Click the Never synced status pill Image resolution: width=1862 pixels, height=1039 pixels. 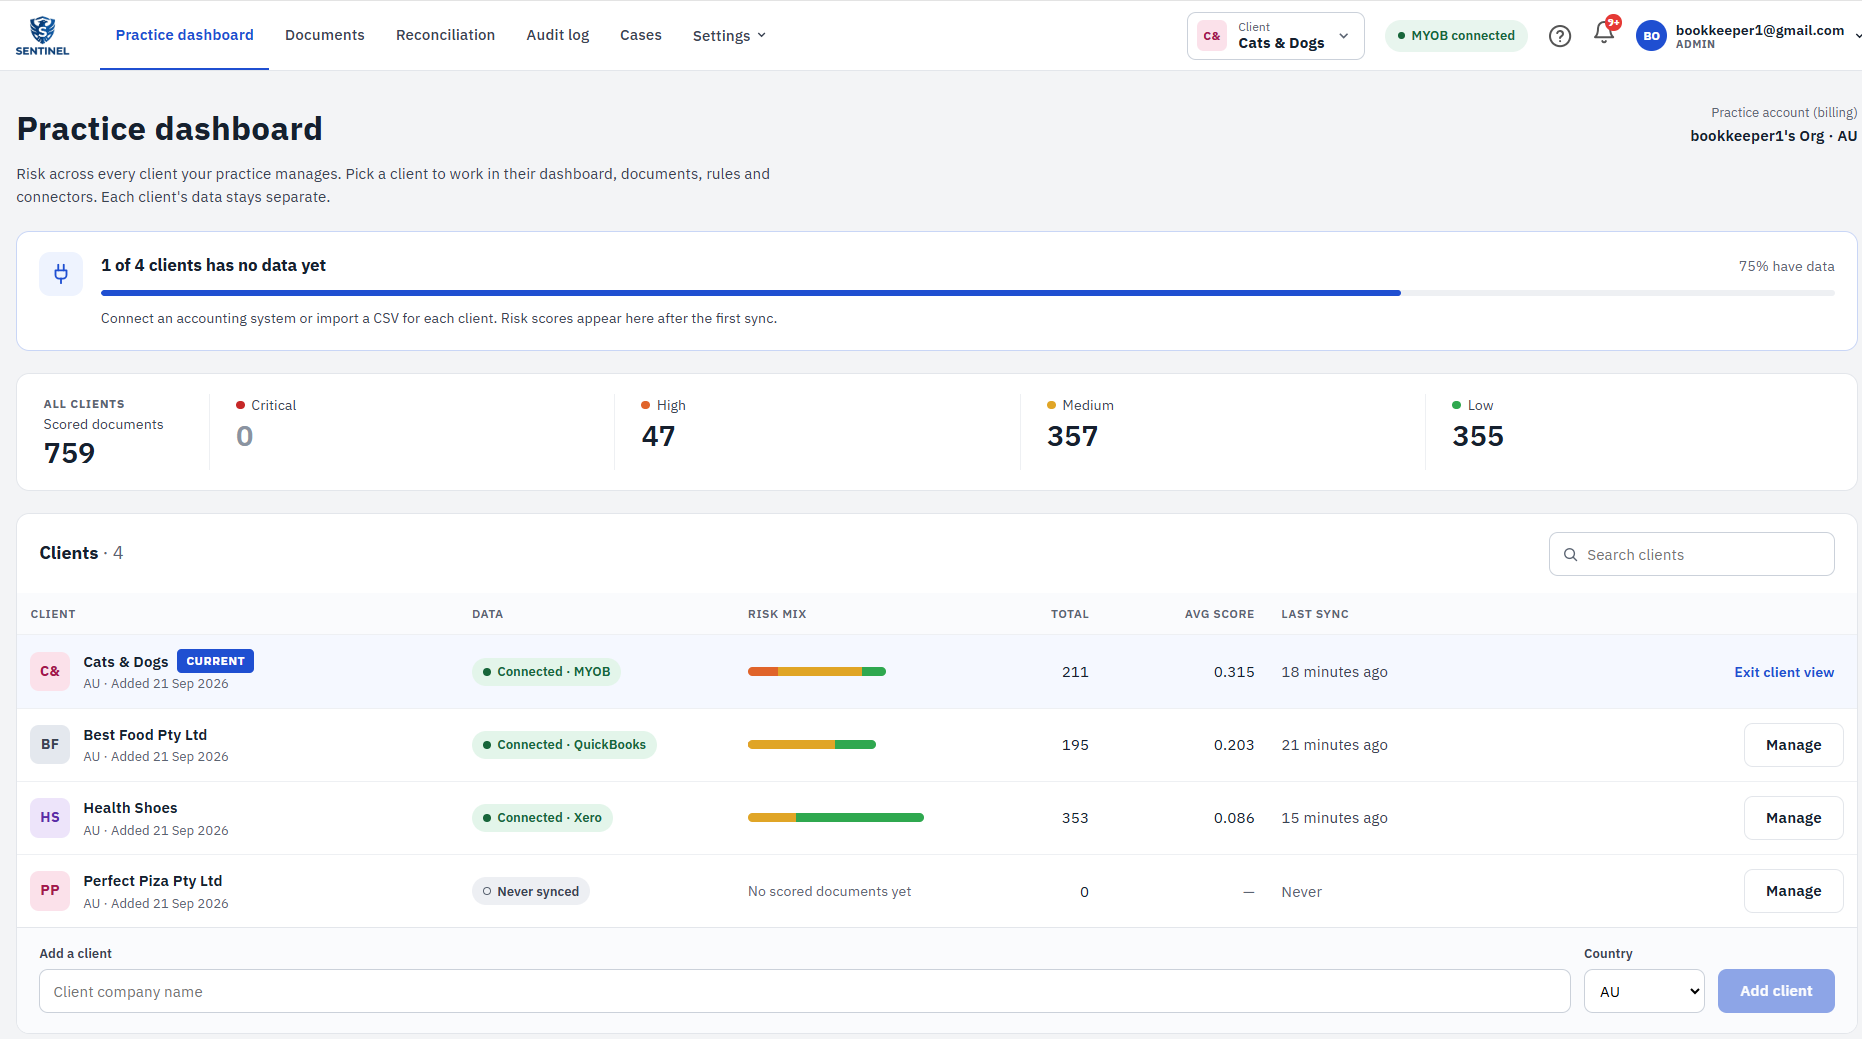click(530, 892)
